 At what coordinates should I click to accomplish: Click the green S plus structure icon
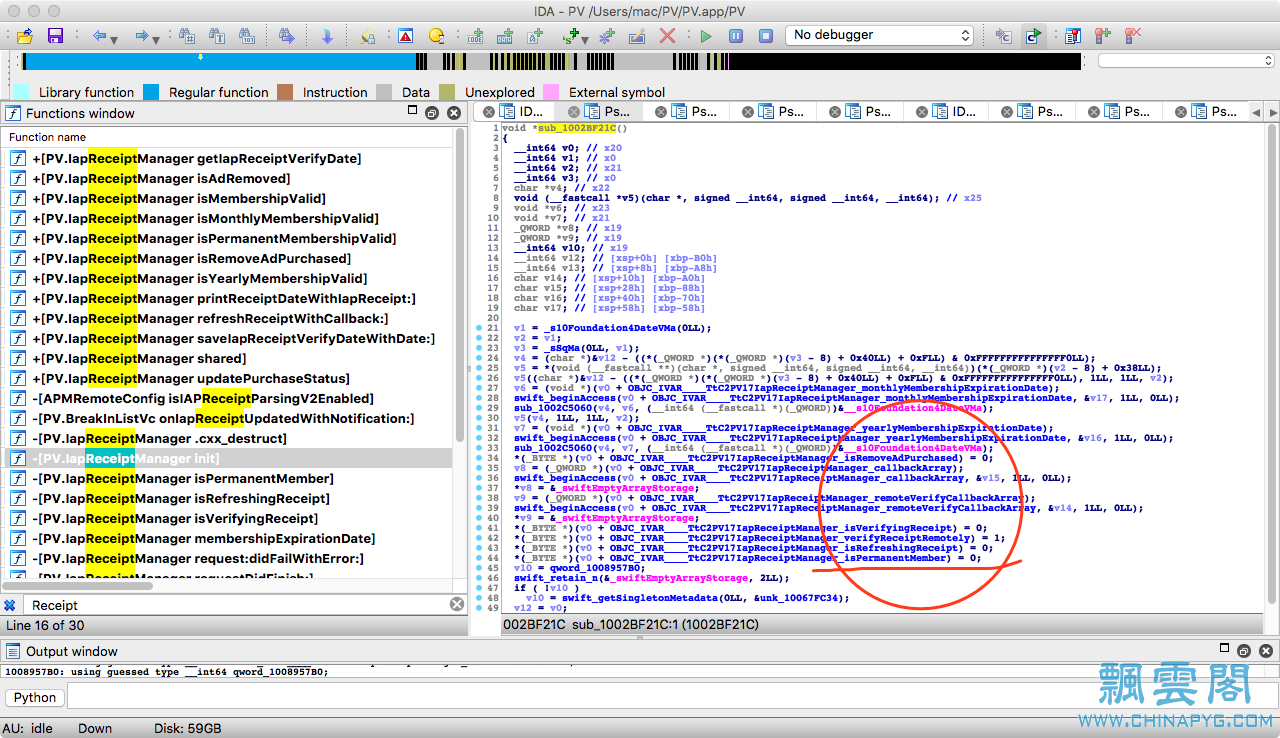click(571, 36)
